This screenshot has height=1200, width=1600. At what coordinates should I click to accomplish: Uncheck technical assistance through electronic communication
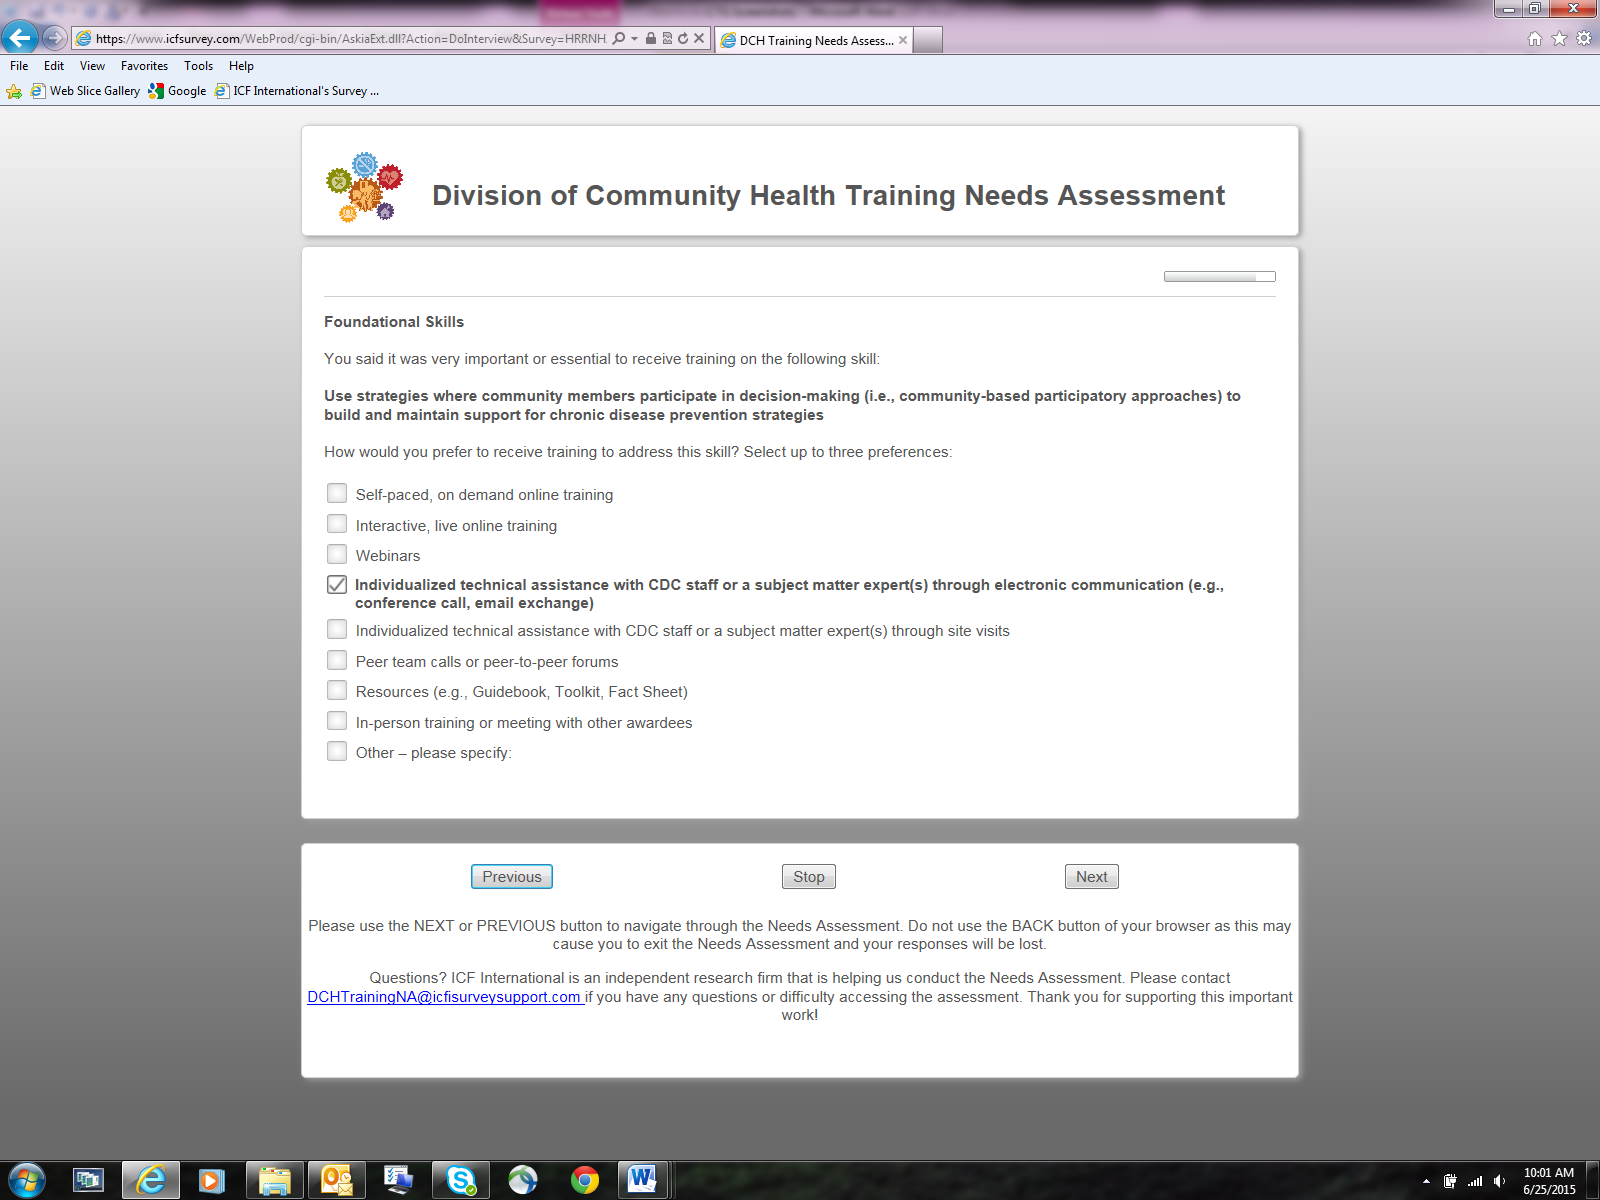pos(337,585)
